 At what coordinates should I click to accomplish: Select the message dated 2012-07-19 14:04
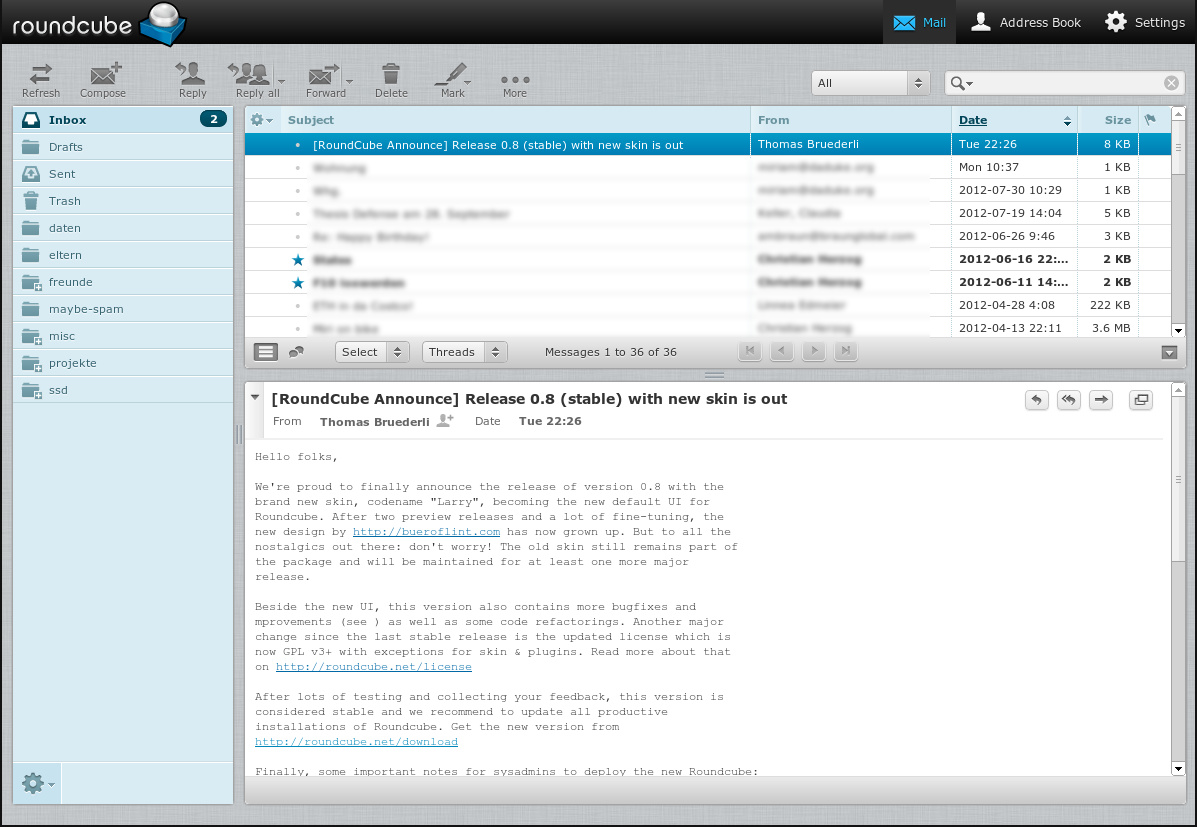[708, 213]
